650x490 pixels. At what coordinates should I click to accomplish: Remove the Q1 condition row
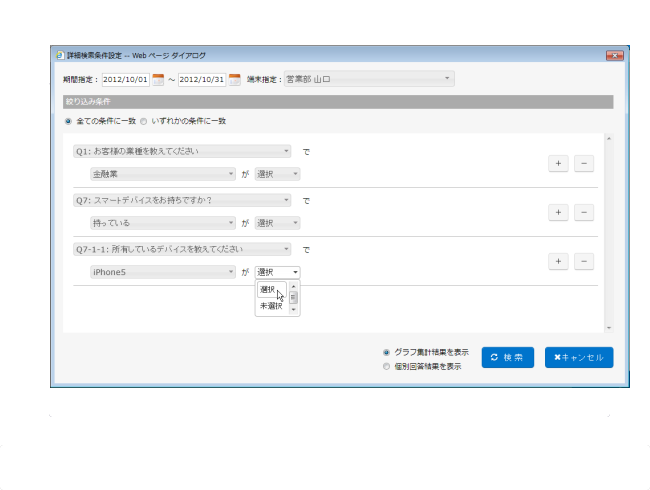pyautogui.click(x=584, y=163)
